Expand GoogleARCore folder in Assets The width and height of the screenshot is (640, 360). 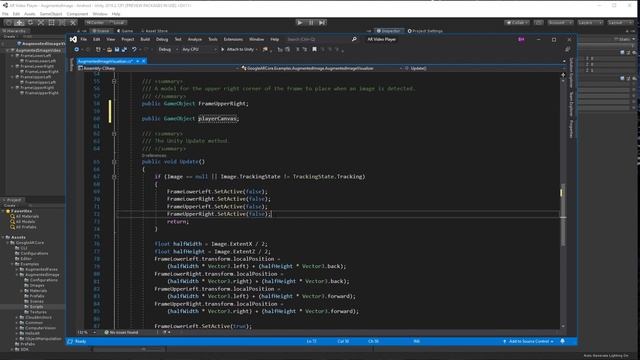(7, 242)
